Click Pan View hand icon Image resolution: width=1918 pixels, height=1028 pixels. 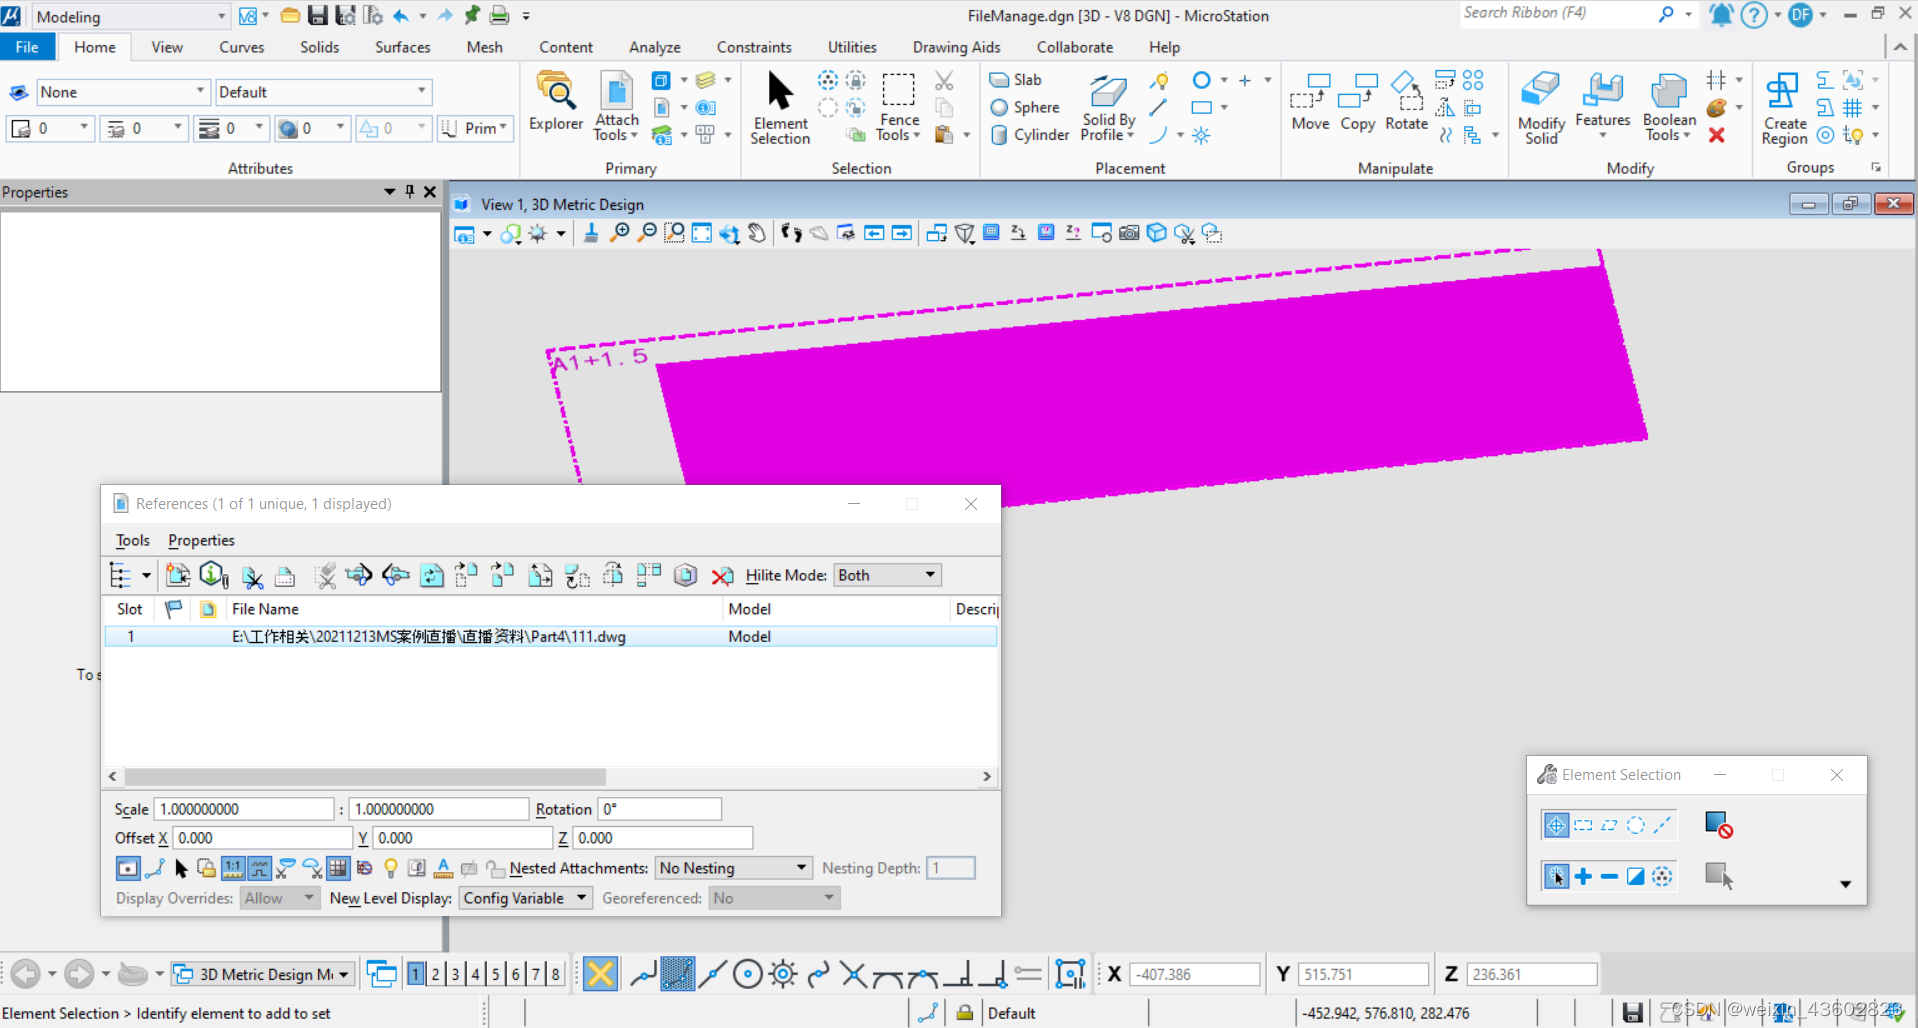point(757,233)
